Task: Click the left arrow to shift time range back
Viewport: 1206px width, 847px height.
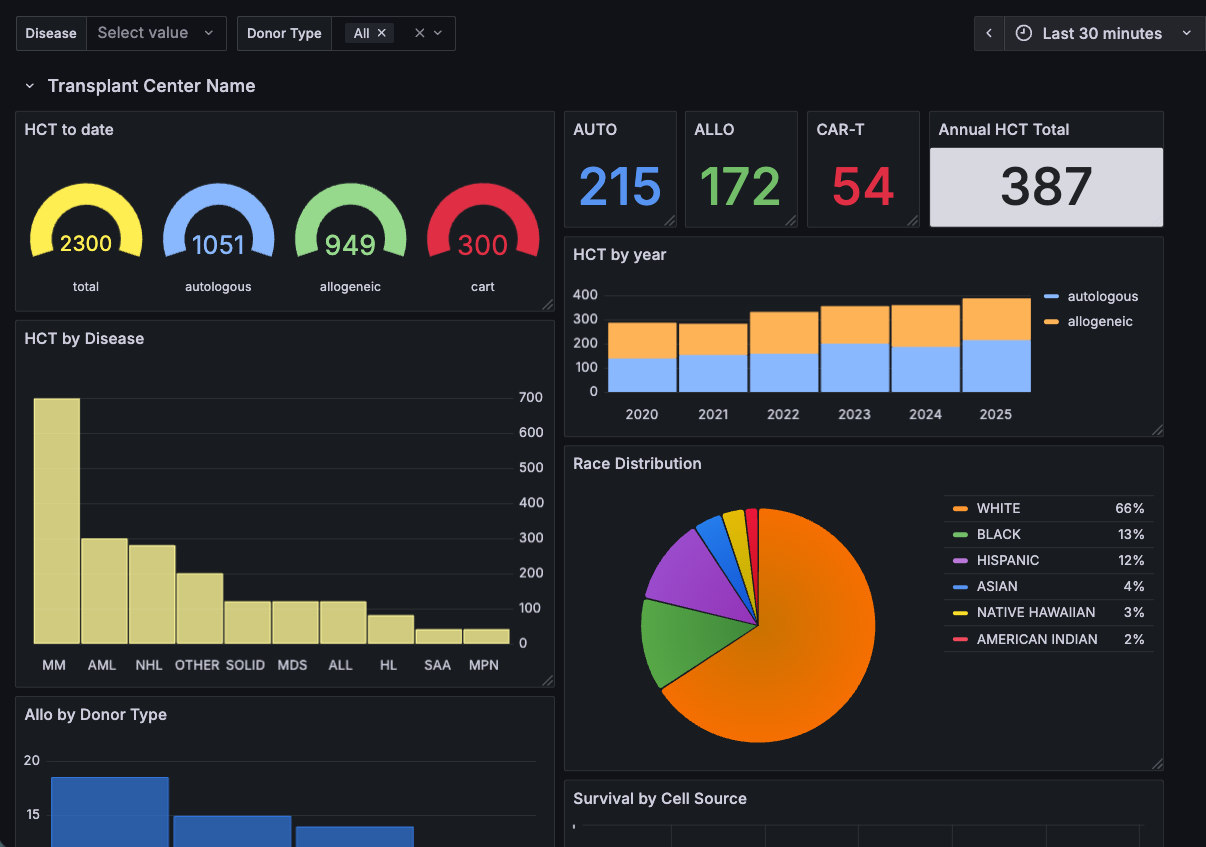Action: coord(989,32)
